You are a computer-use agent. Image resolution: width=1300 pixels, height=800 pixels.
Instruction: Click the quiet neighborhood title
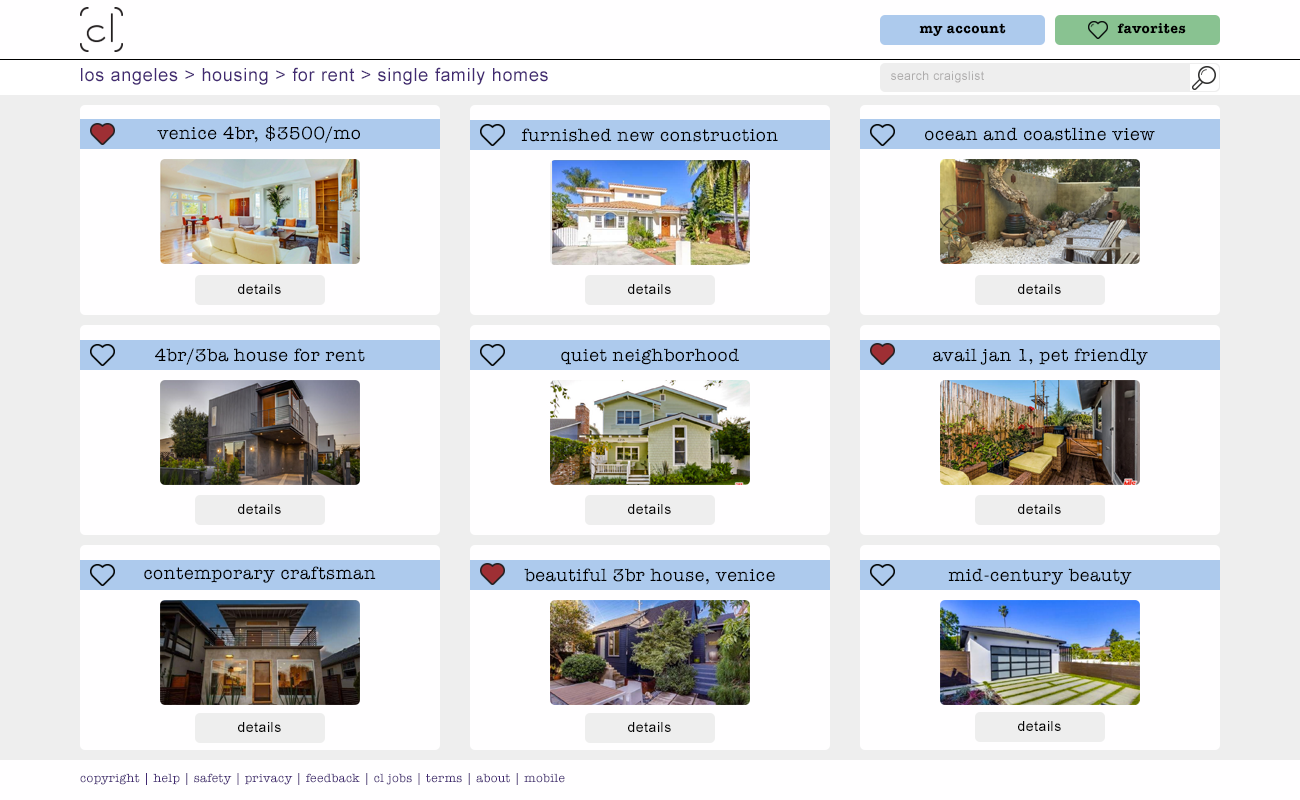[650, 355]
